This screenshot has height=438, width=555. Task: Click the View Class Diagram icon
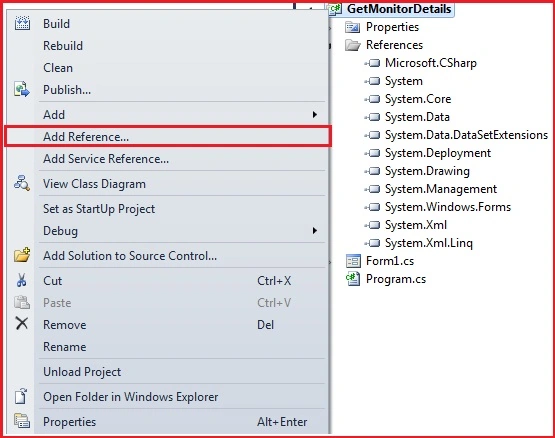(x=22, y=183)
